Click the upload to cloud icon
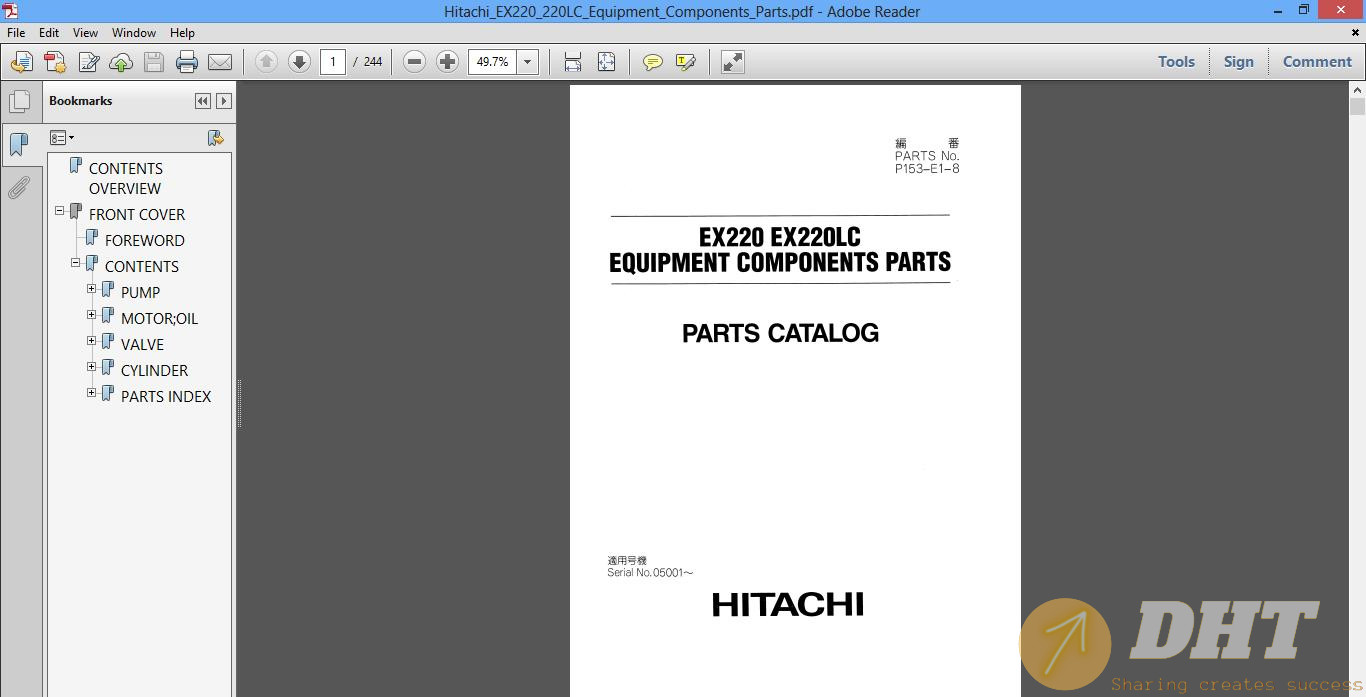Image resolution: width=1366 pixels, height=697 pixels. point(121,62)
